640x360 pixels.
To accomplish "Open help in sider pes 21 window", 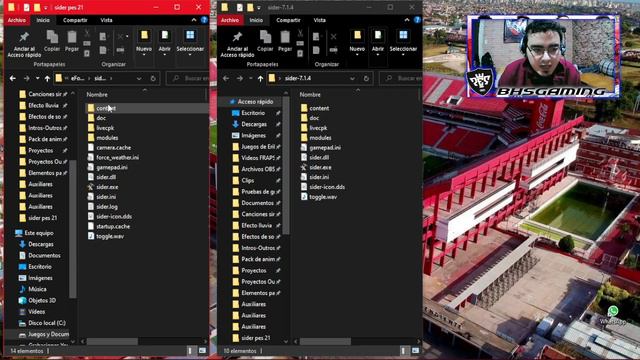I will click(204, 20).
